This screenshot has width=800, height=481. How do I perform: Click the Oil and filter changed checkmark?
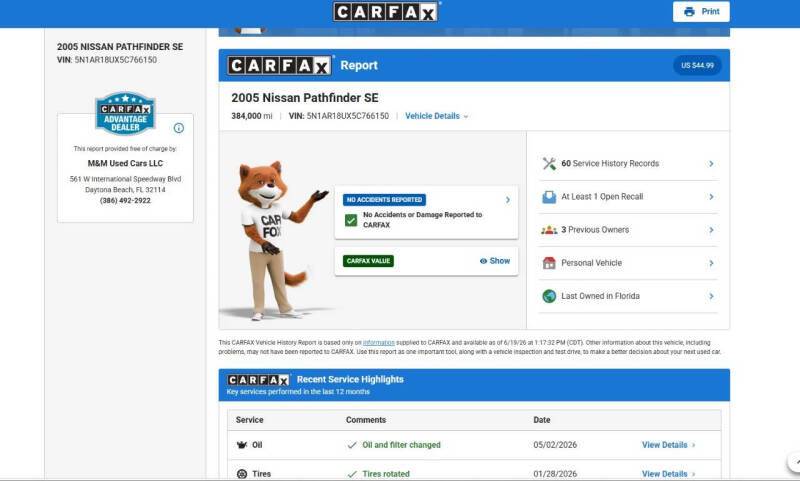click(x=352, y=445)
